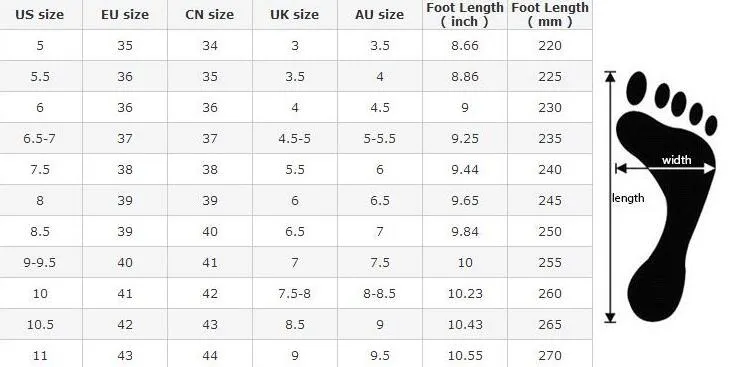
Task: Click the Foot Length (mm) header
Action: [550, 14]
